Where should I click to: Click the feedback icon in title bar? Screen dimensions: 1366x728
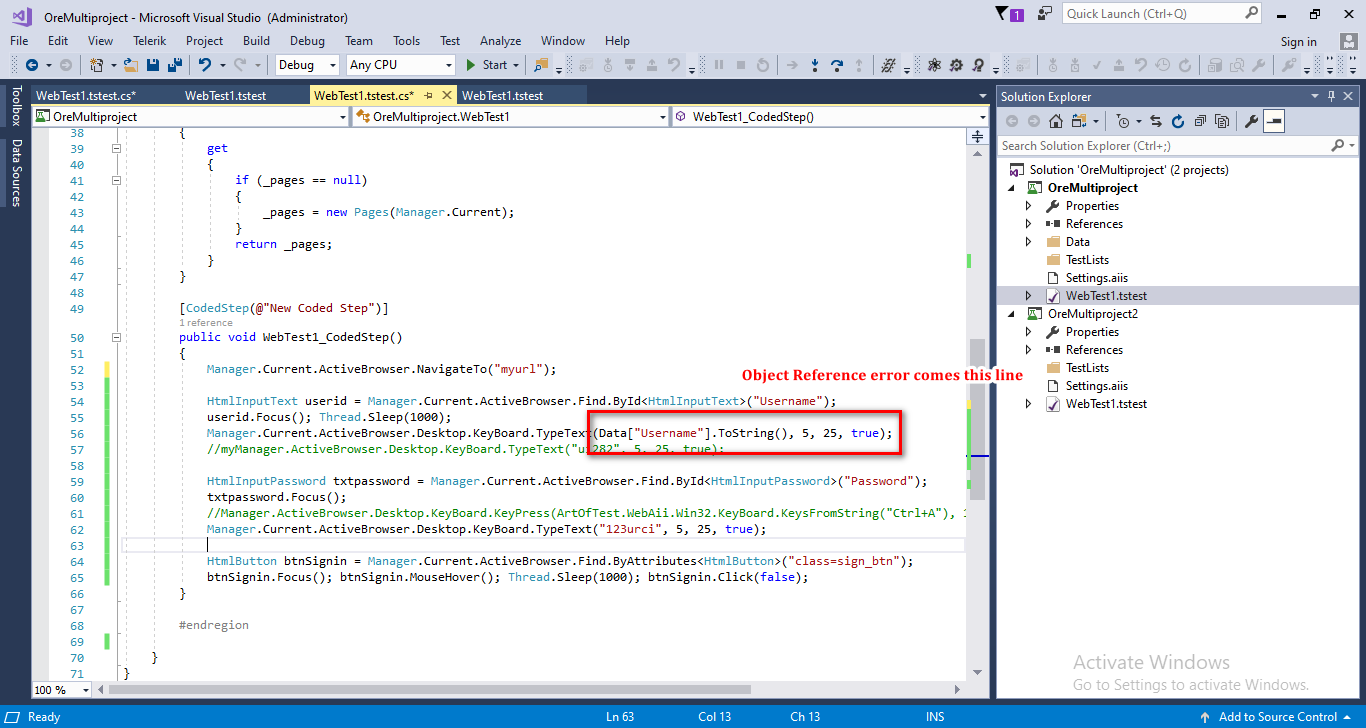[x=1045, y=14]
